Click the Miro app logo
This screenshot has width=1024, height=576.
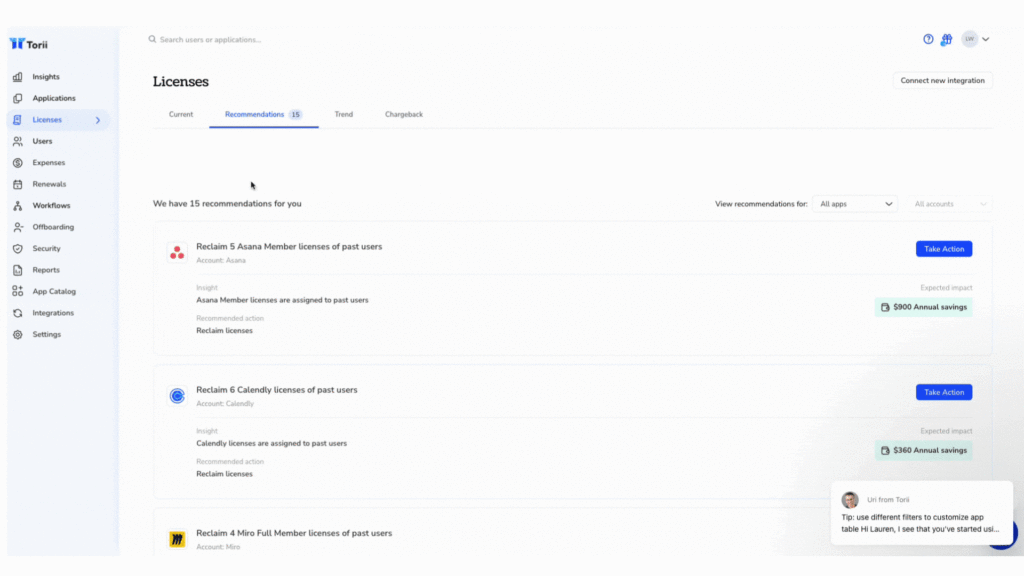[177, 539]
